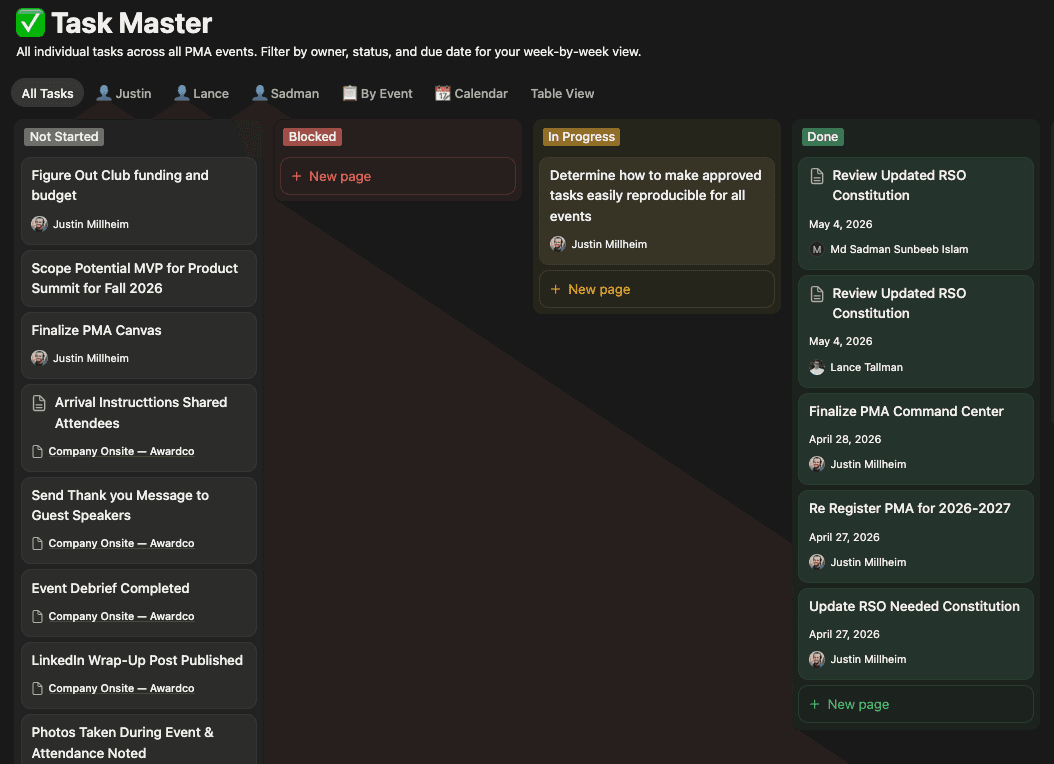1054x764 pixels.
Task: Click Company Onsite — Awardco link under Send Thank you
Action: tap(121, 544)
